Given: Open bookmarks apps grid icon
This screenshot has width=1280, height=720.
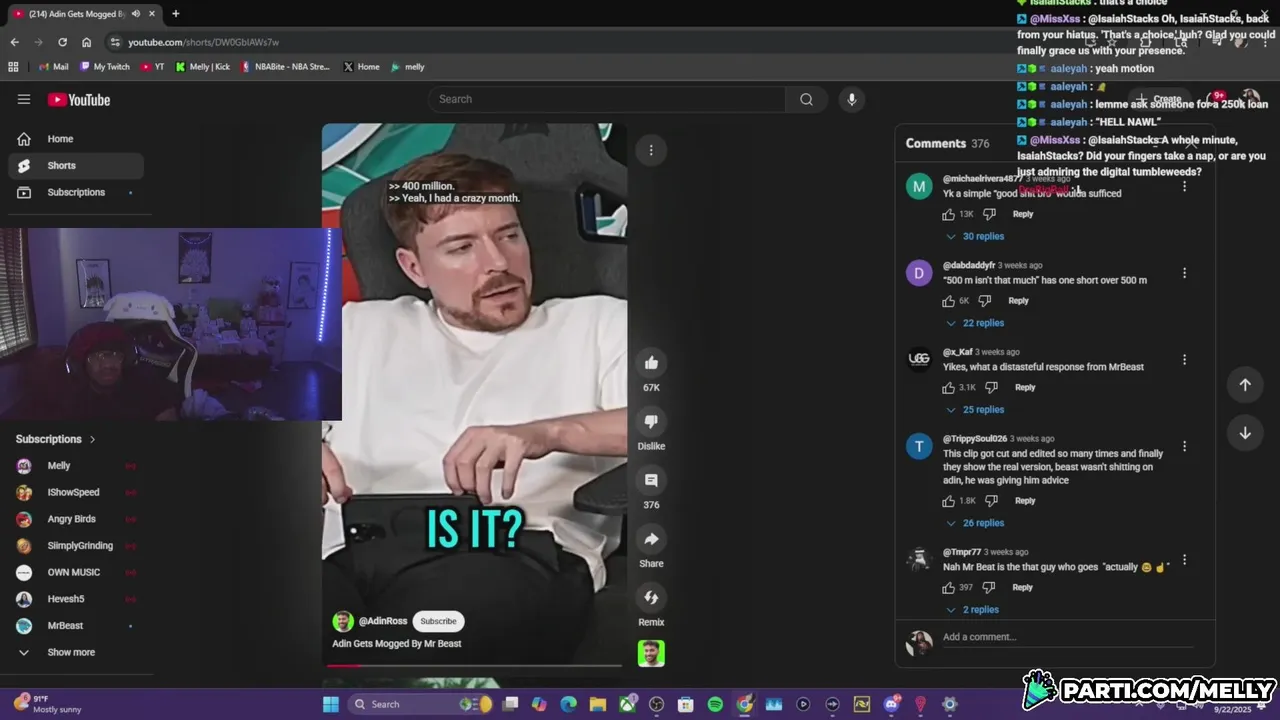Looking at the screenshot, I should pyautogui.click(x=13, y=67).
